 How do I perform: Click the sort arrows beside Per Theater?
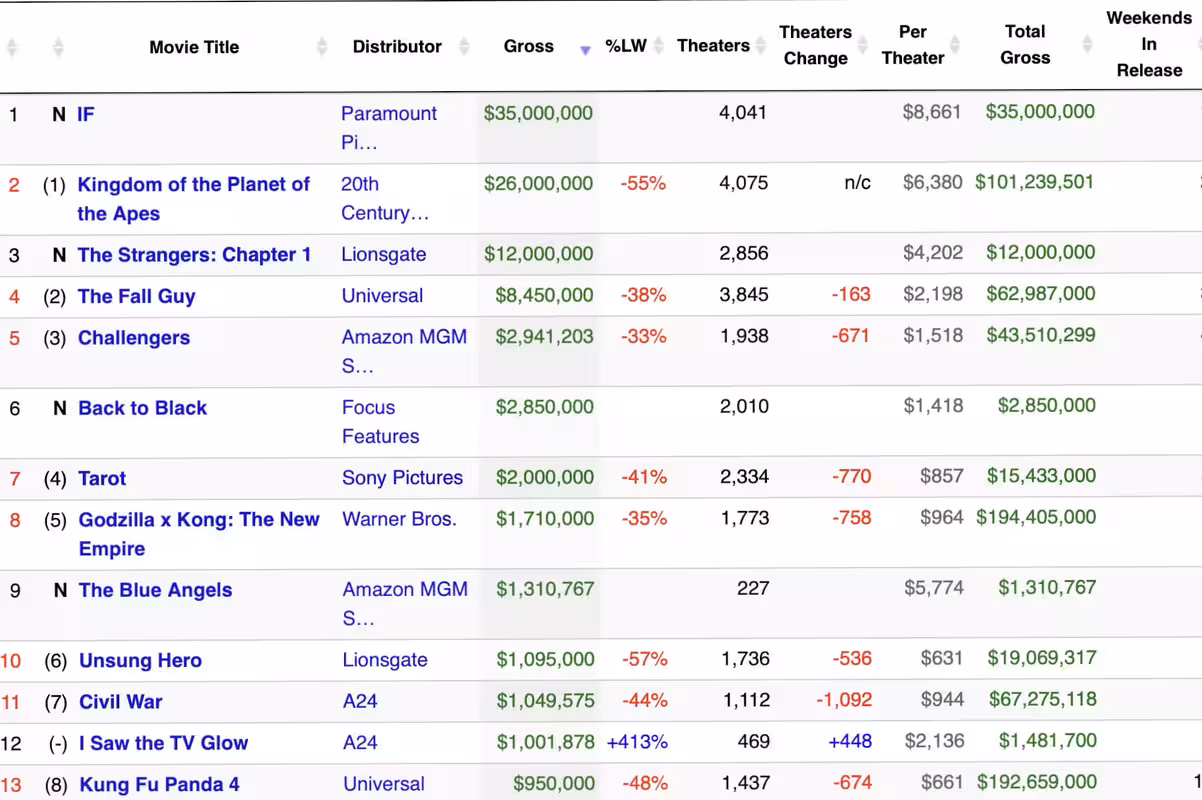coord(955,46)
